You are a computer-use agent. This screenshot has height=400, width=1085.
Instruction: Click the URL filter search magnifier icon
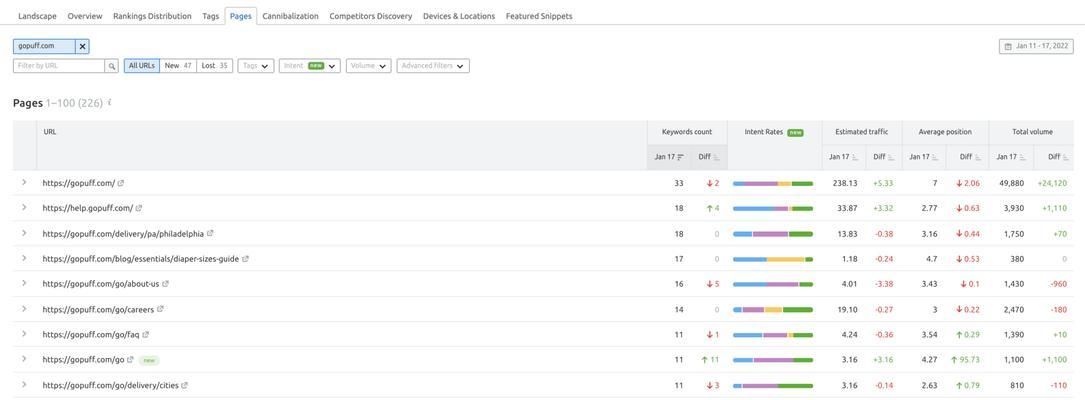coord(111,66)
